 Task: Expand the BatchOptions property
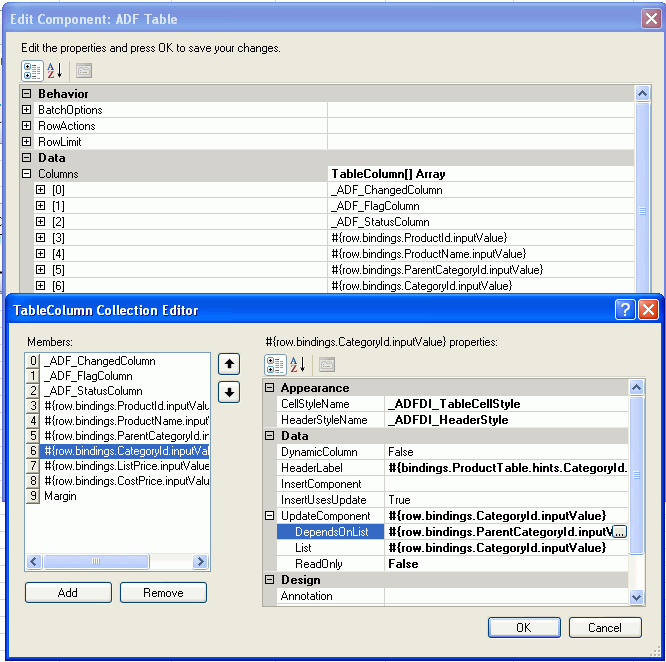(26, 110)
